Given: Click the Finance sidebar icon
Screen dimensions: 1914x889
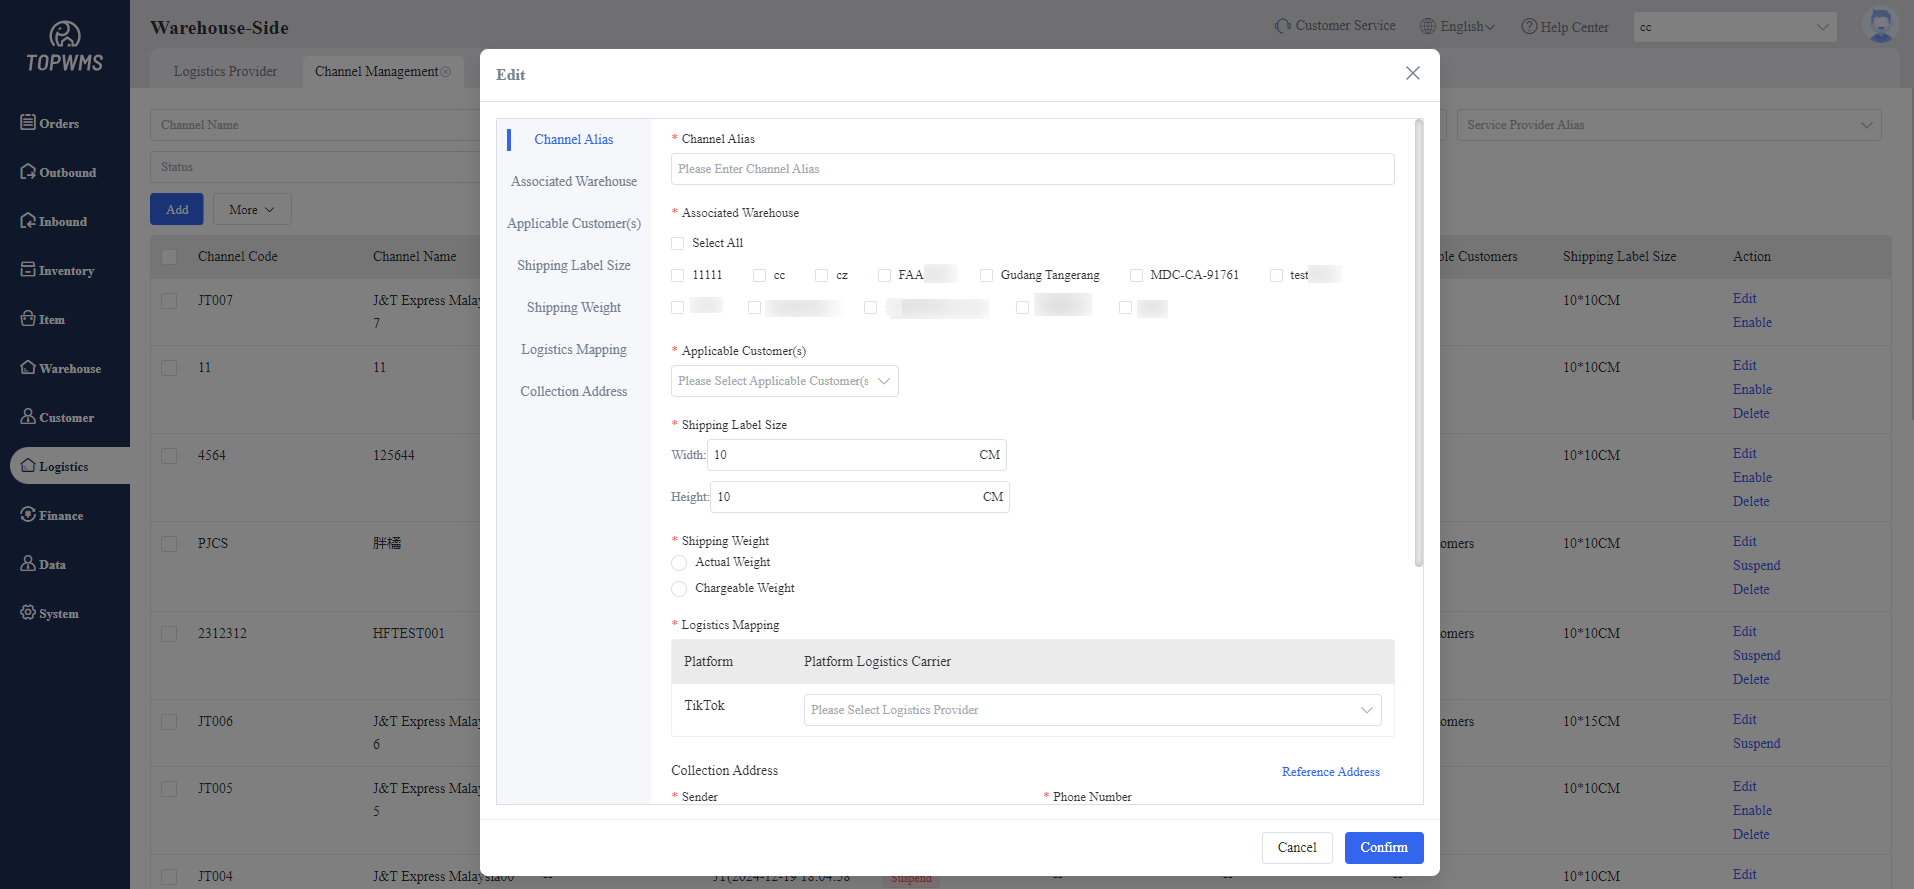Looking at the screenshot, I should [28, 515].
